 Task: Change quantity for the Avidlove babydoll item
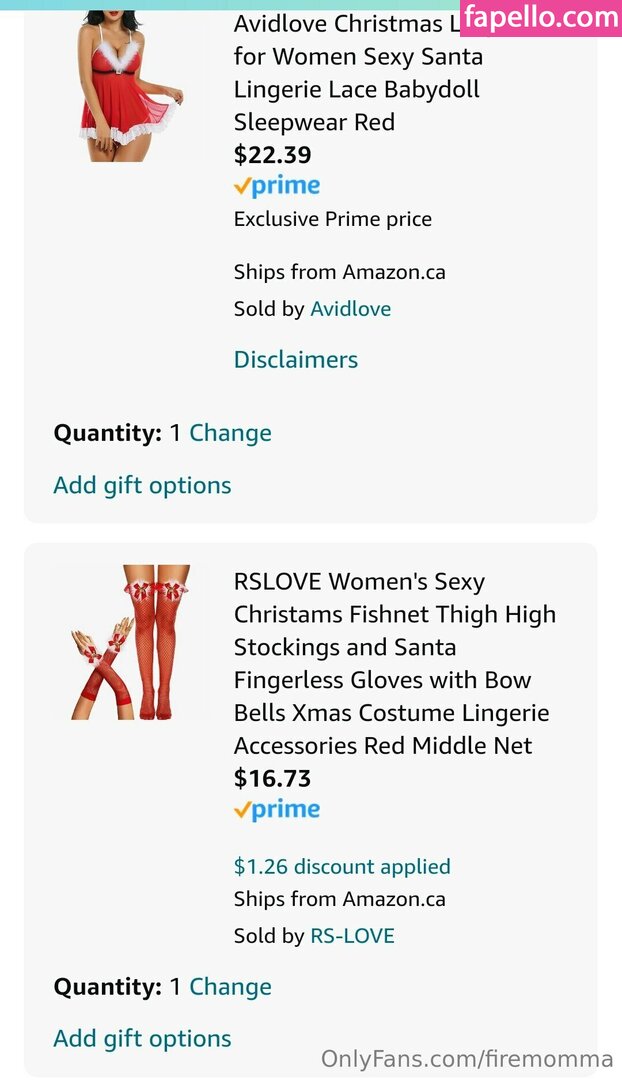pos(230,433)
